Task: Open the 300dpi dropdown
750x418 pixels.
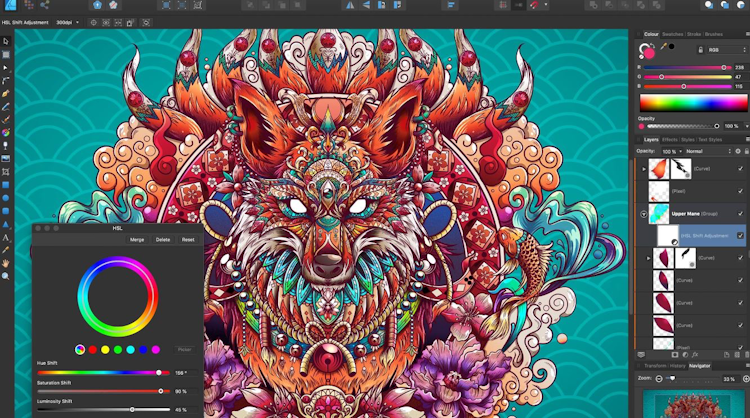Action: coord(67,22)
